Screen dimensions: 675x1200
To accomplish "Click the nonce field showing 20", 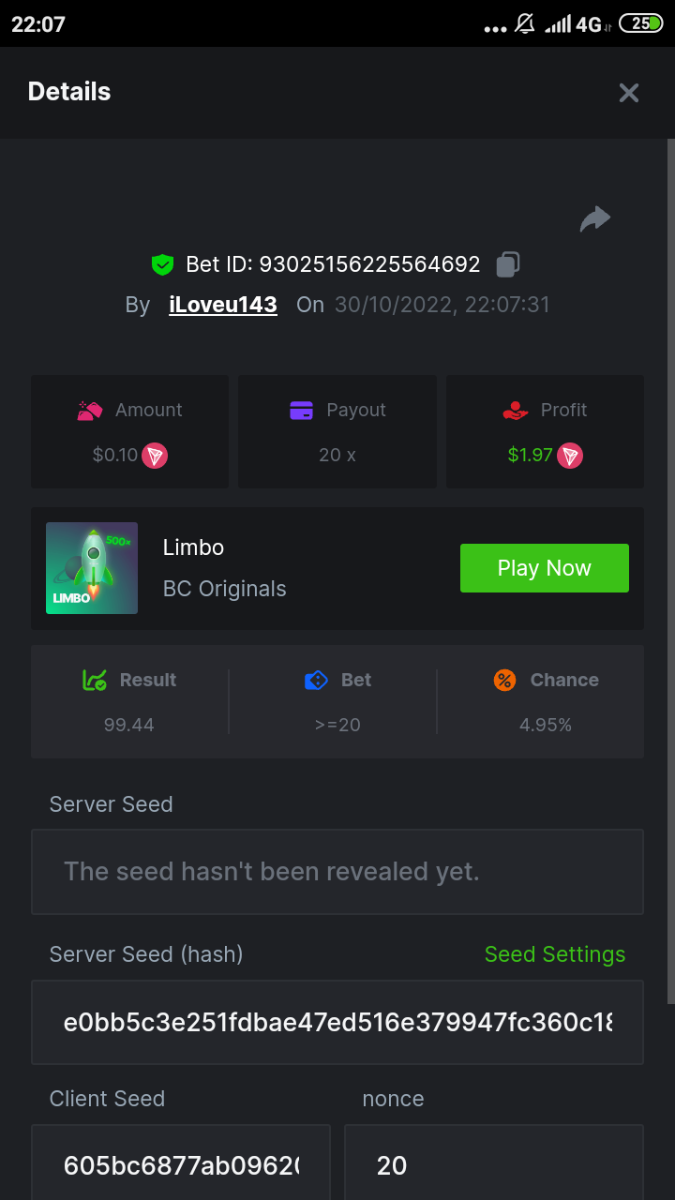I will click(494, 1164).
